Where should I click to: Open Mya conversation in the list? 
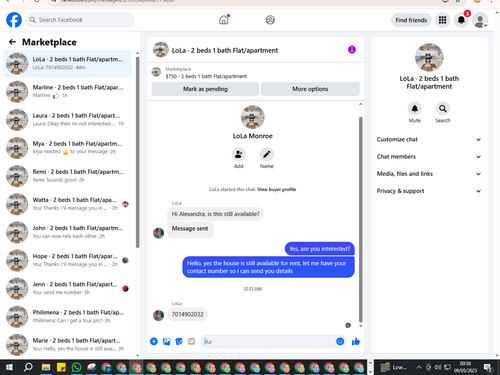(67, 148)
